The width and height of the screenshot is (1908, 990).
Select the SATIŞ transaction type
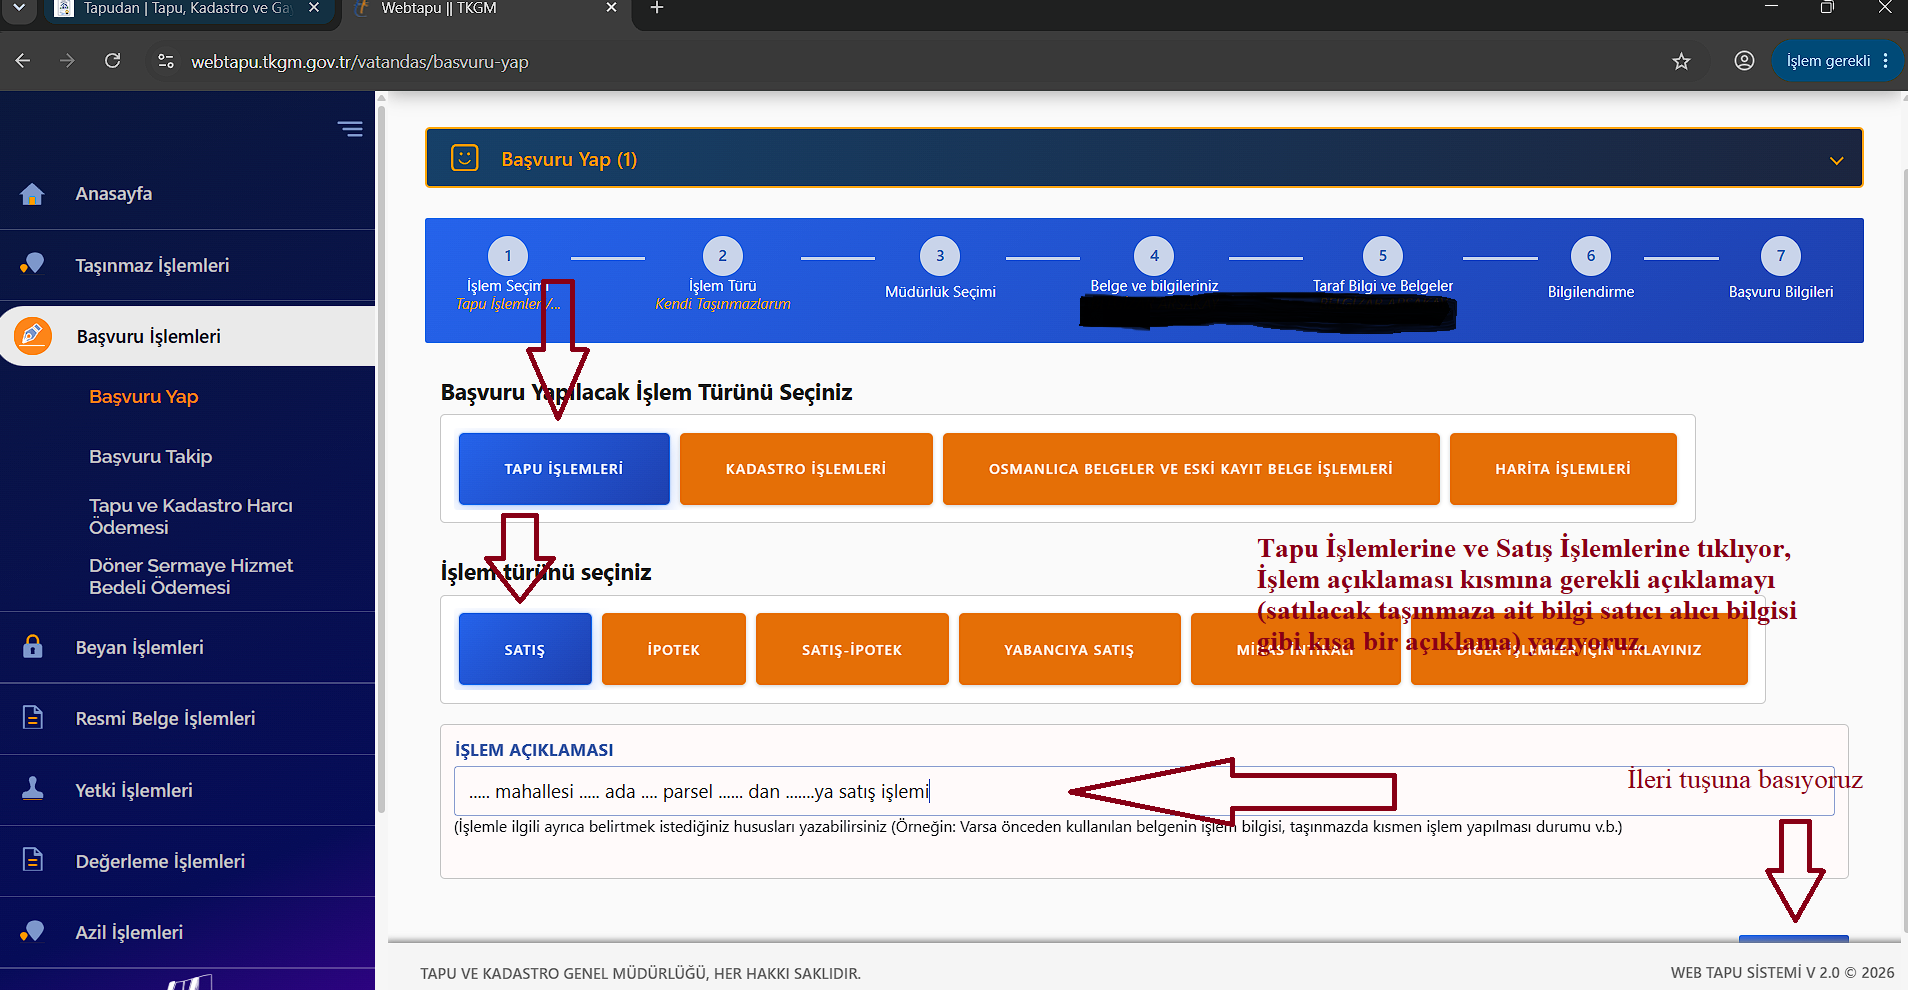tap(525, 649)
